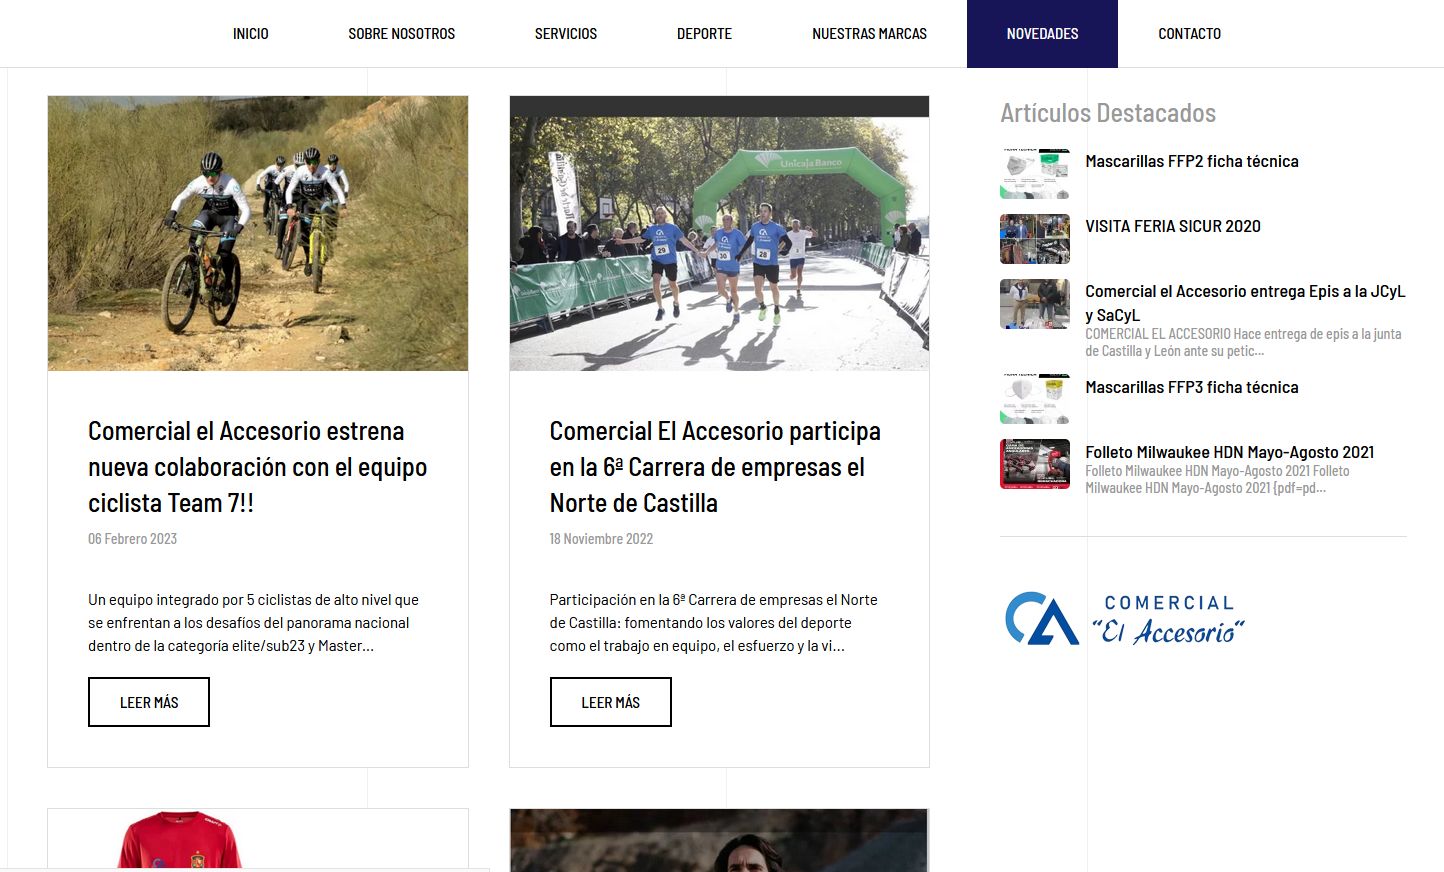Open Mascarillas FFP3 ficha técnica link

pyautogui.click(x=1192, y=387)
